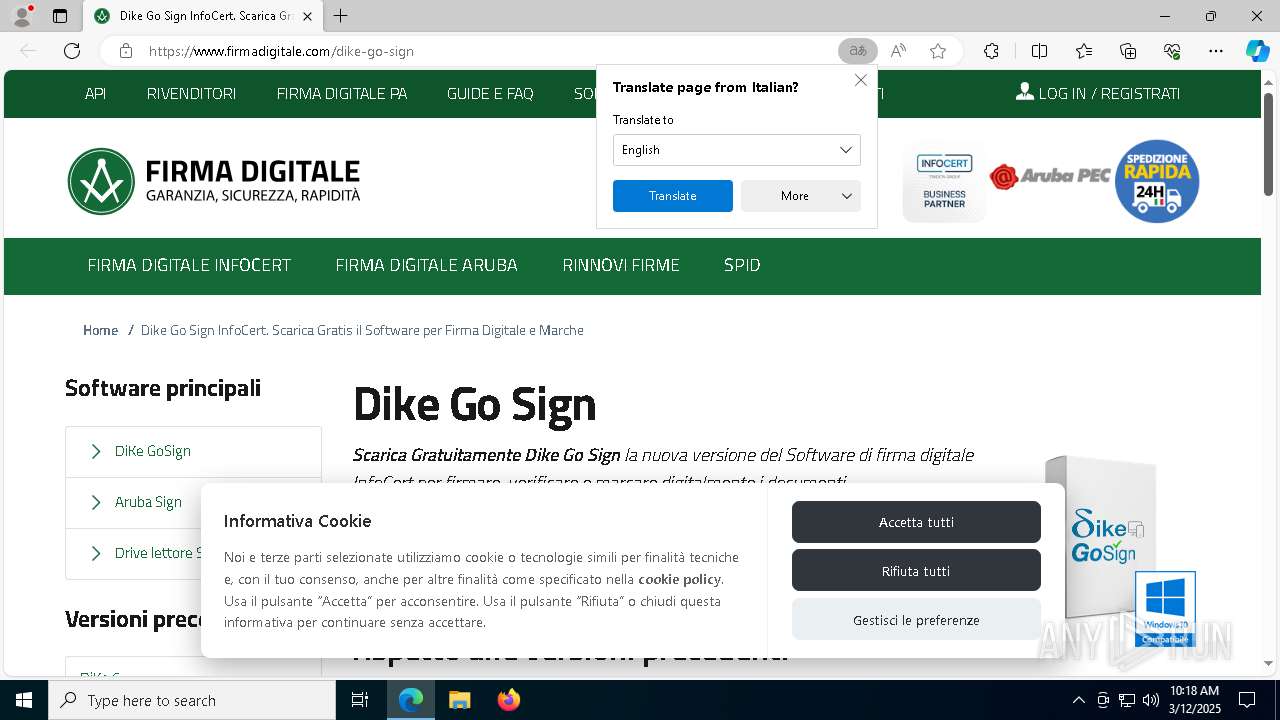Image resolution: width=1280 pixels, height=720 pixels.
Task: Open the Favorites list icon
Action: [1084, 51]
